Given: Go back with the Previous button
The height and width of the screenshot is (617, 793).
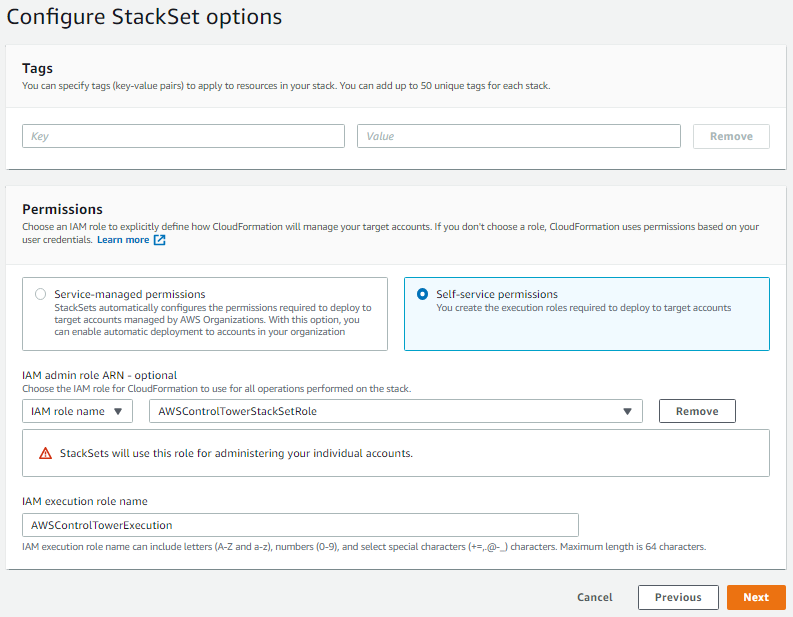Looking at the screenshot, I should pyautogui.click(x=678, y=597).
